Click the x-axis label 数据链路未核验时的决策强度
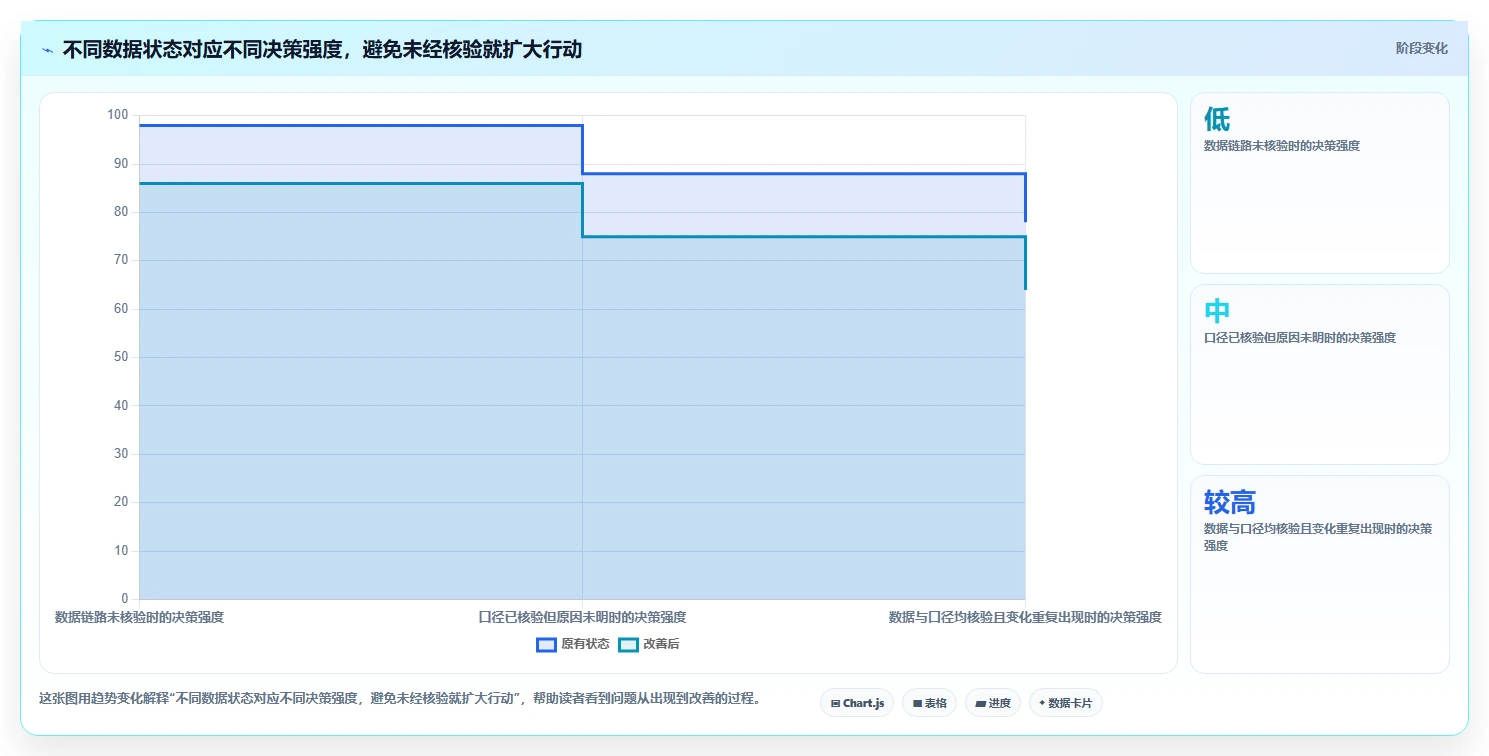Image resolution: width=1489 pixels, height=756 pixels. 139,618
